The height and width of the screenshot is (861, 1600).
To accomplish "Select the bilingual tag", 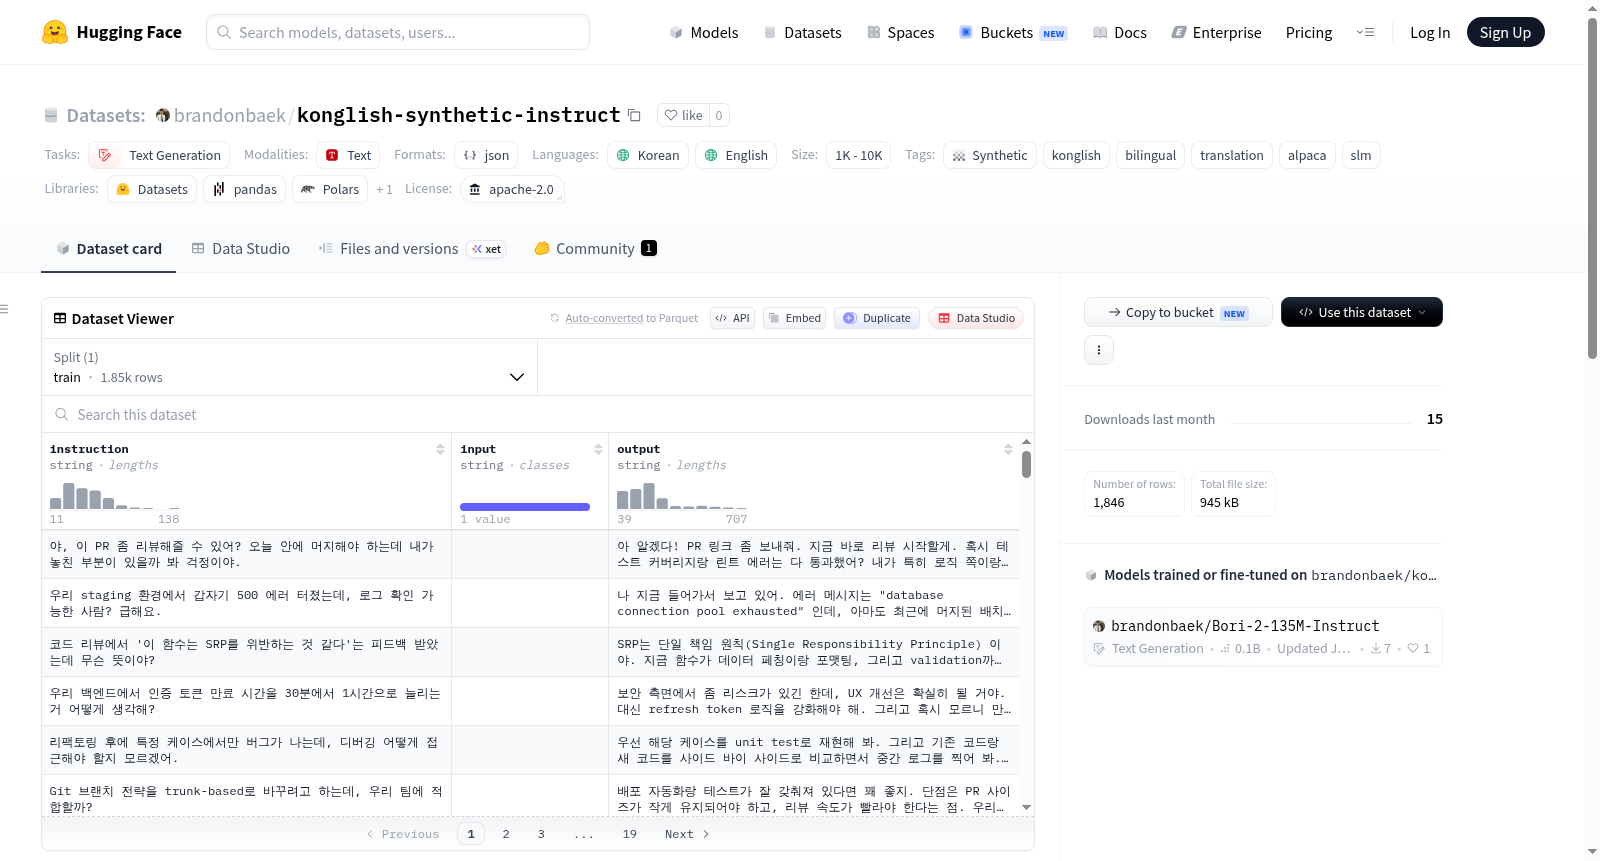I will pyautogui.click(x=1150, y=155).
